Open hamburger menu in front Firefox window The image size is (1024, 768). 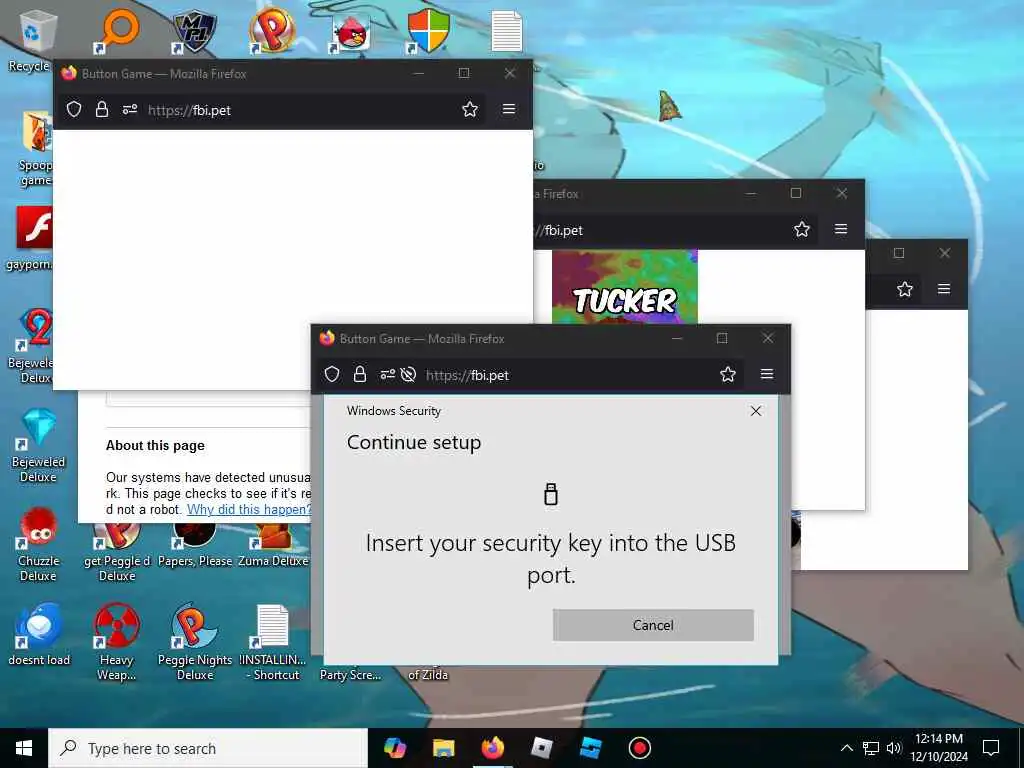click(x=767, y=374)
